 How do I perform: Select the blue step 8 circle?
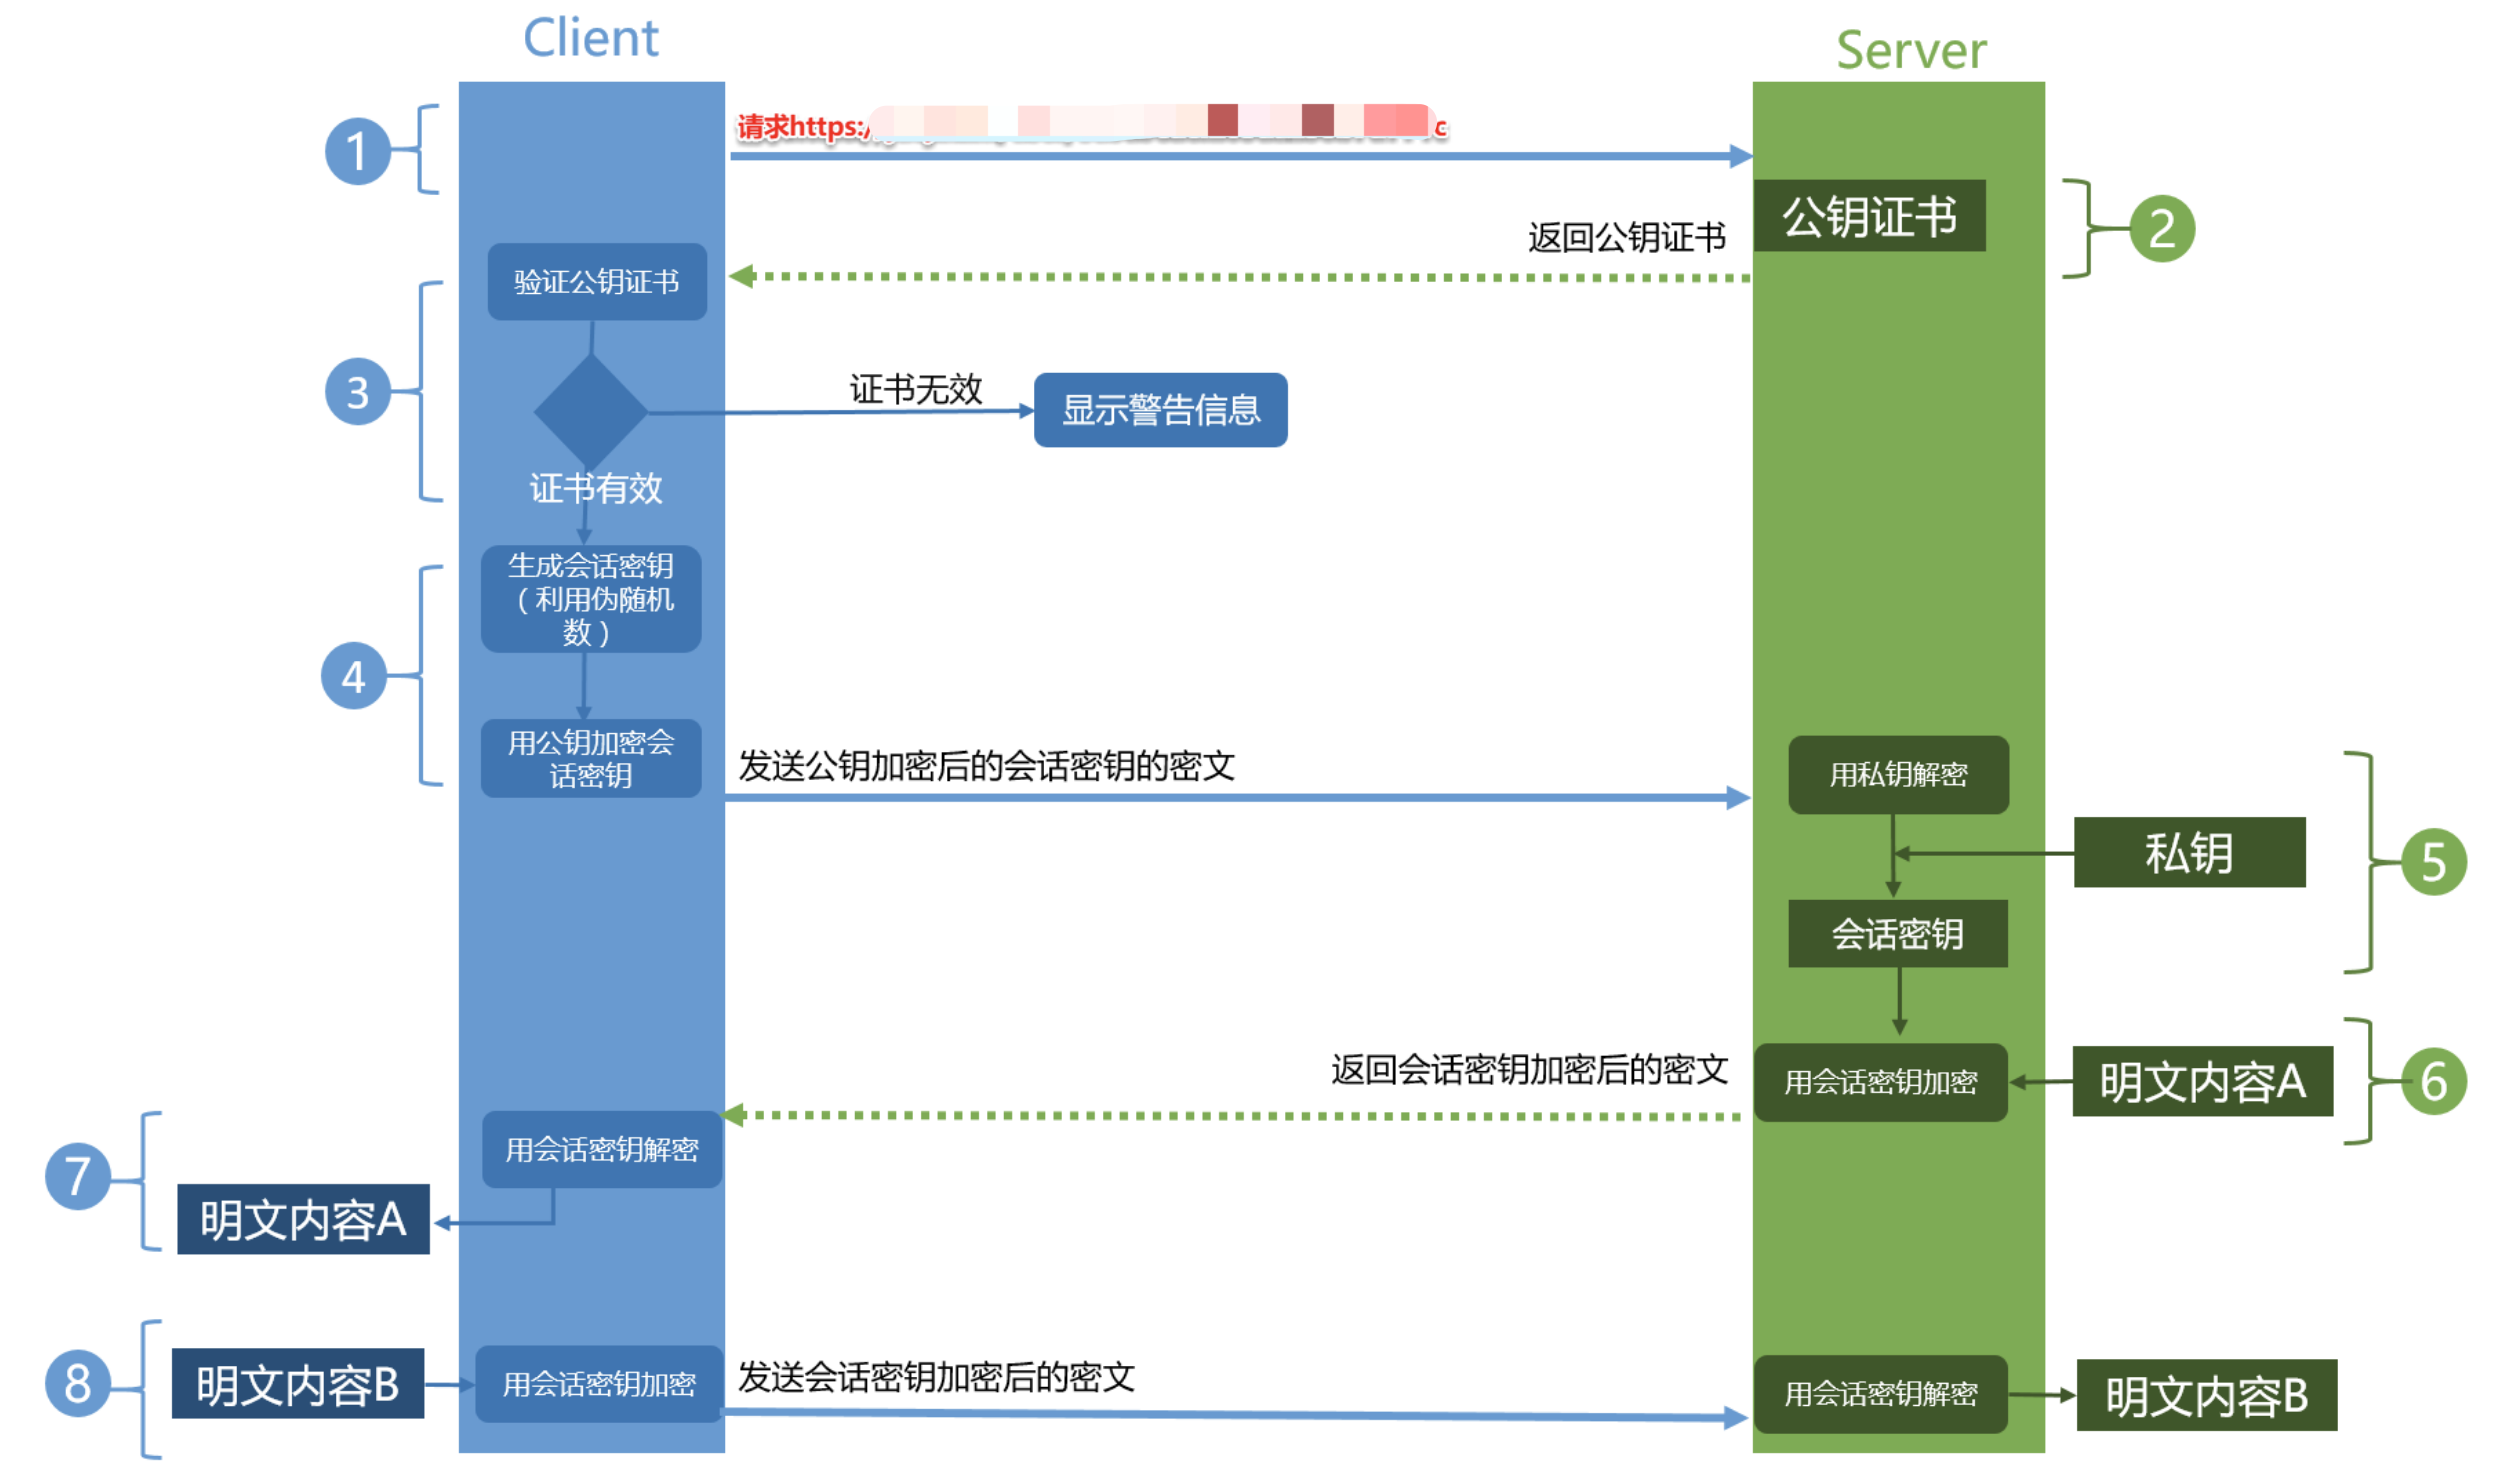pyautogui.click(x=78, y=1384)
